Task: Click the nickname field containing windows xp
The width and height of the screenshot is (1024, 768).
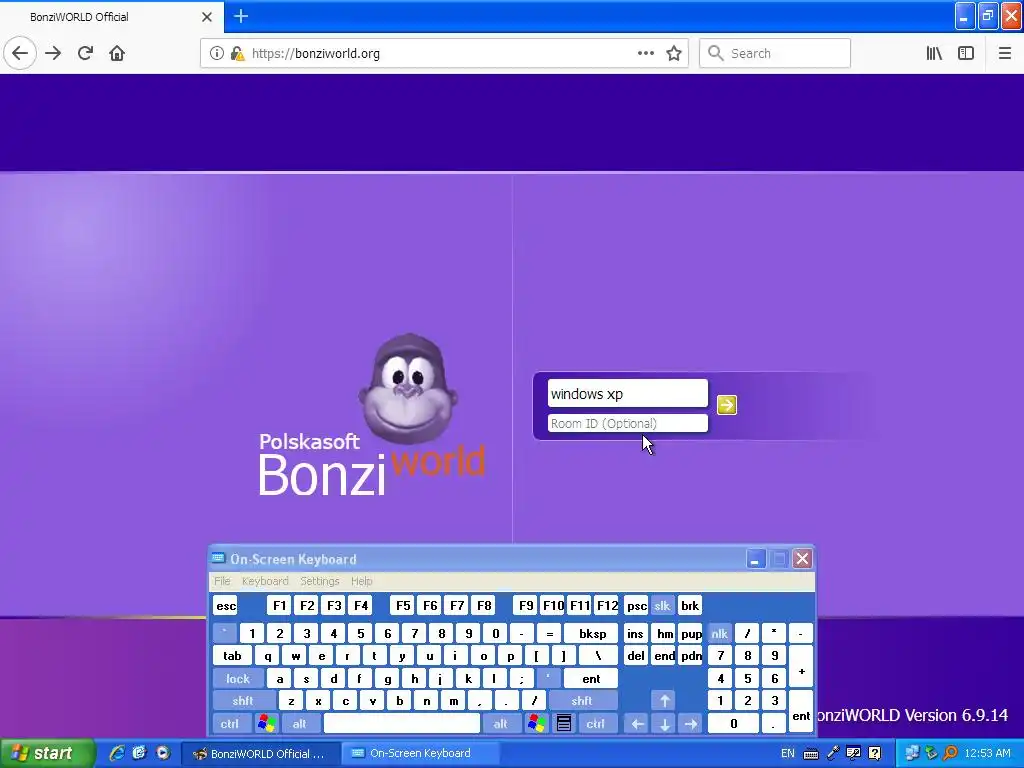Action: click(628, 394)
